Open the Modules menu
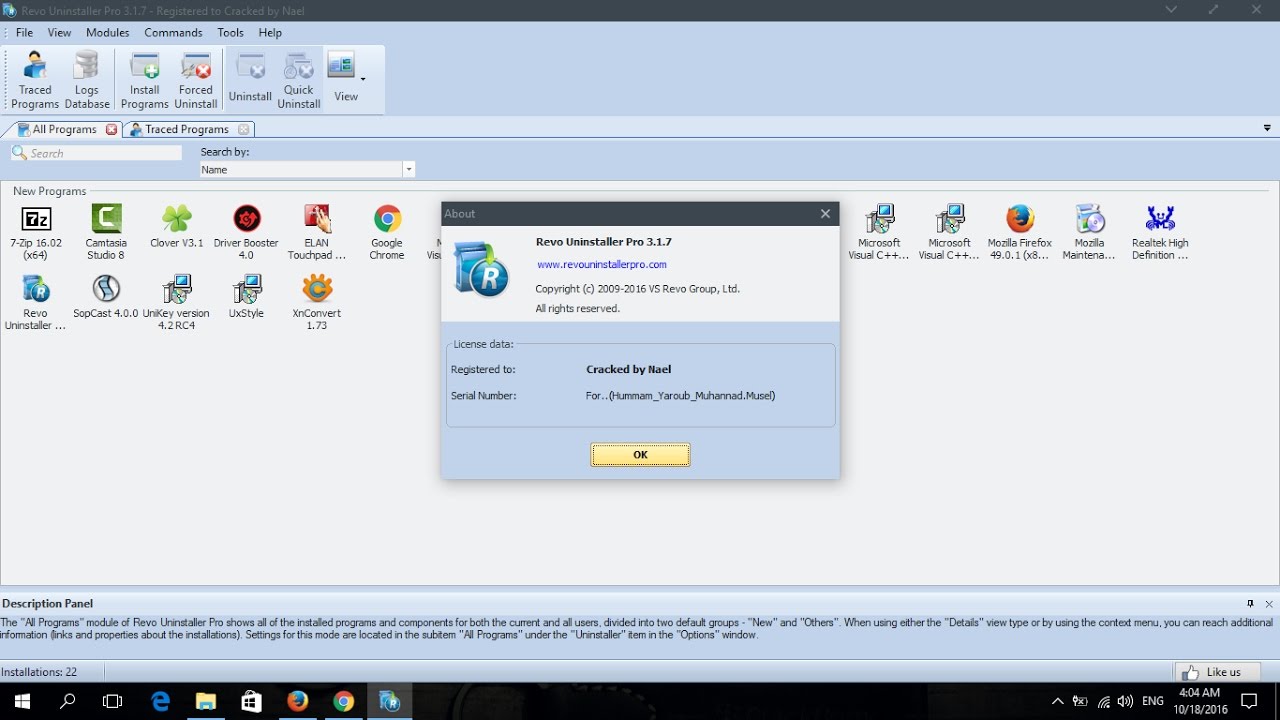 click(x=108, y=33)
